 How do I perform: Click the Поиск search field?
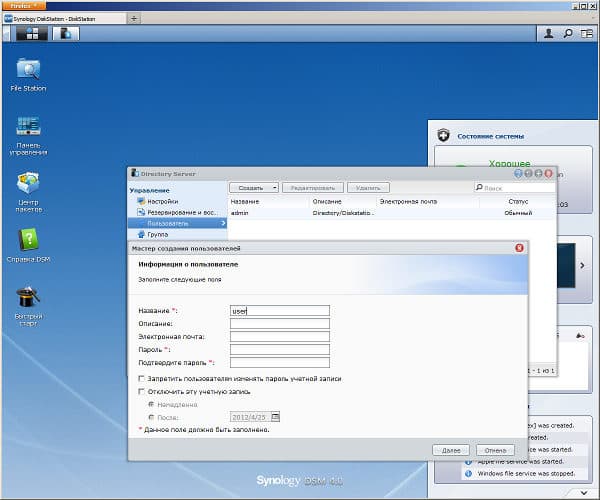[x=515, y=188]
